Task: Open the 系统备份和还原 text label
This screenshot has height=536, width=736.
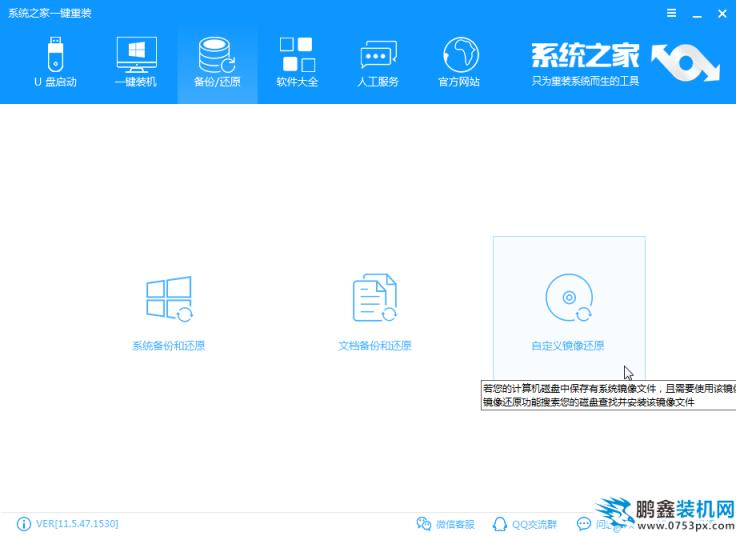Action: (169, 346)
